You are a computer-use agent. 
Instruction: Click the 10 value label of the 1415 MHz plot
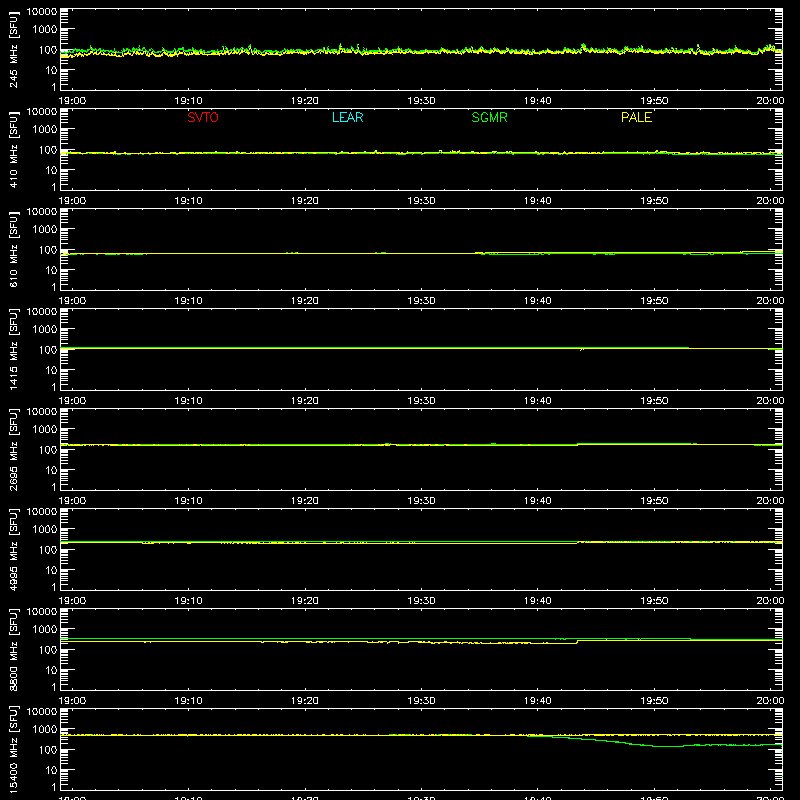point(51,370)
